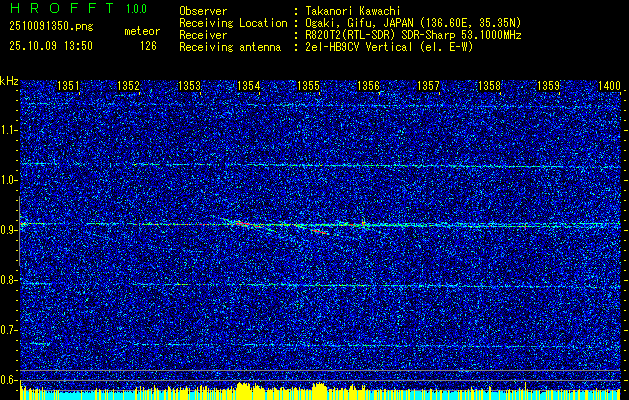Click the 1351 time axis label
Image resolution: width=629 pixels, height=400 pixels.
tap(69, 85)
